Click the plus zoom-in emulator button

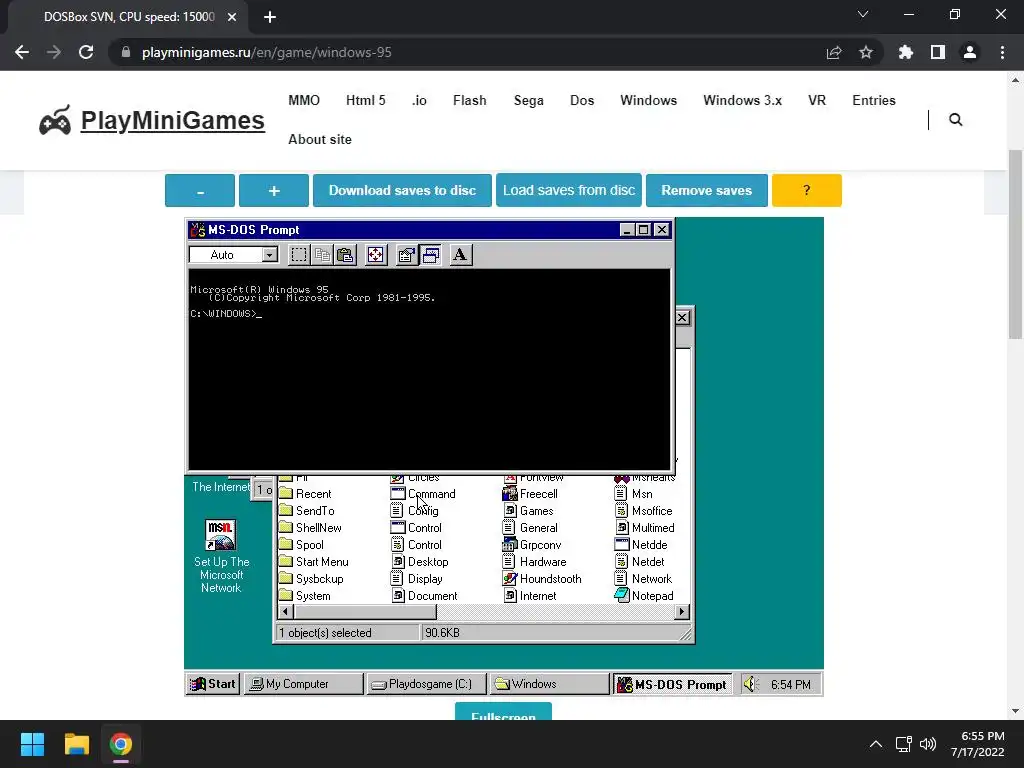[x=274, y=191]
